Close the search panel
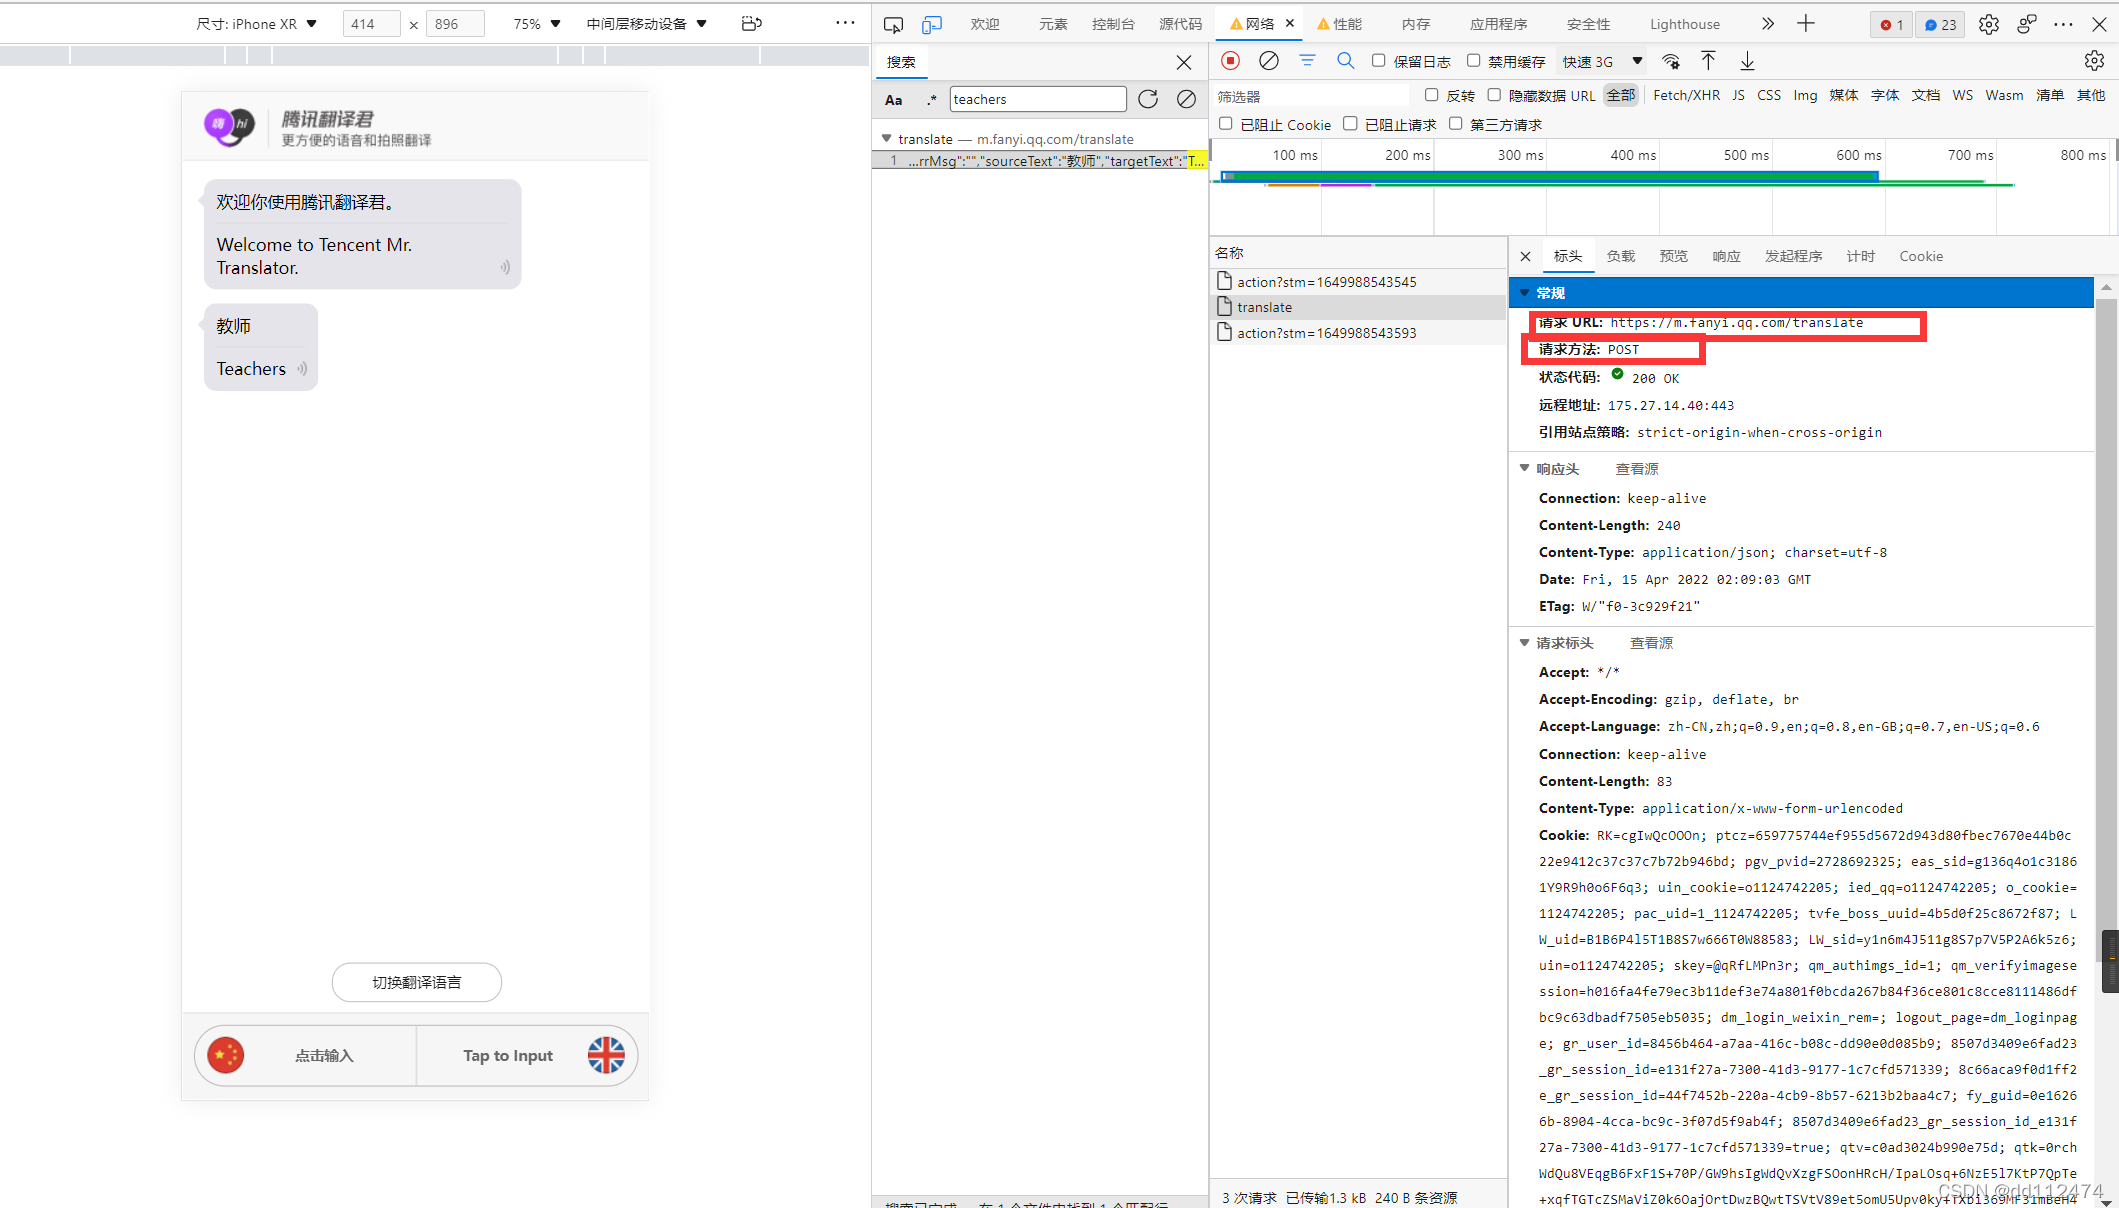 1184,62
